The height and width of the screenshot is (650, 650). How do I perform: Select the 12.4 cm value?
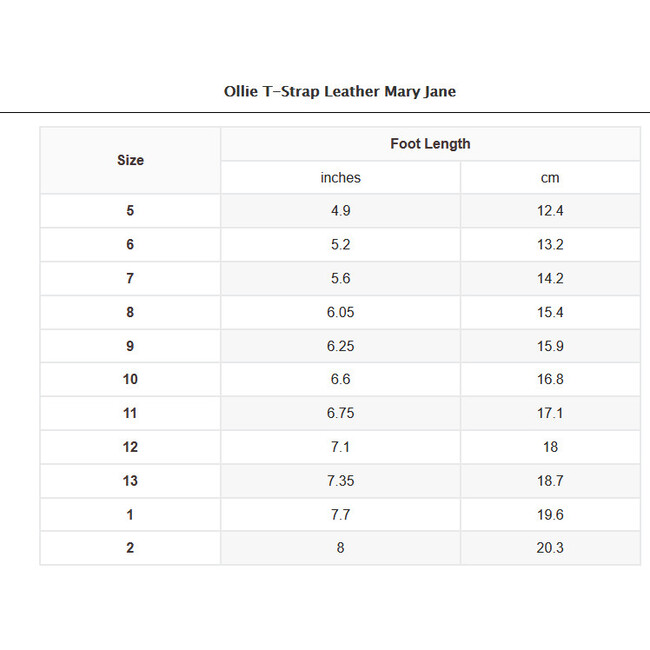[550, 211]
